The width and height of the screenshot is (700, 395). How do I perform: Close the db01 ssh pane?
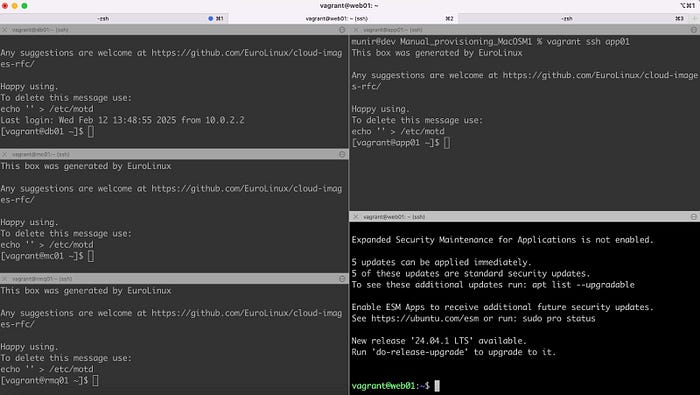point(4,29)
